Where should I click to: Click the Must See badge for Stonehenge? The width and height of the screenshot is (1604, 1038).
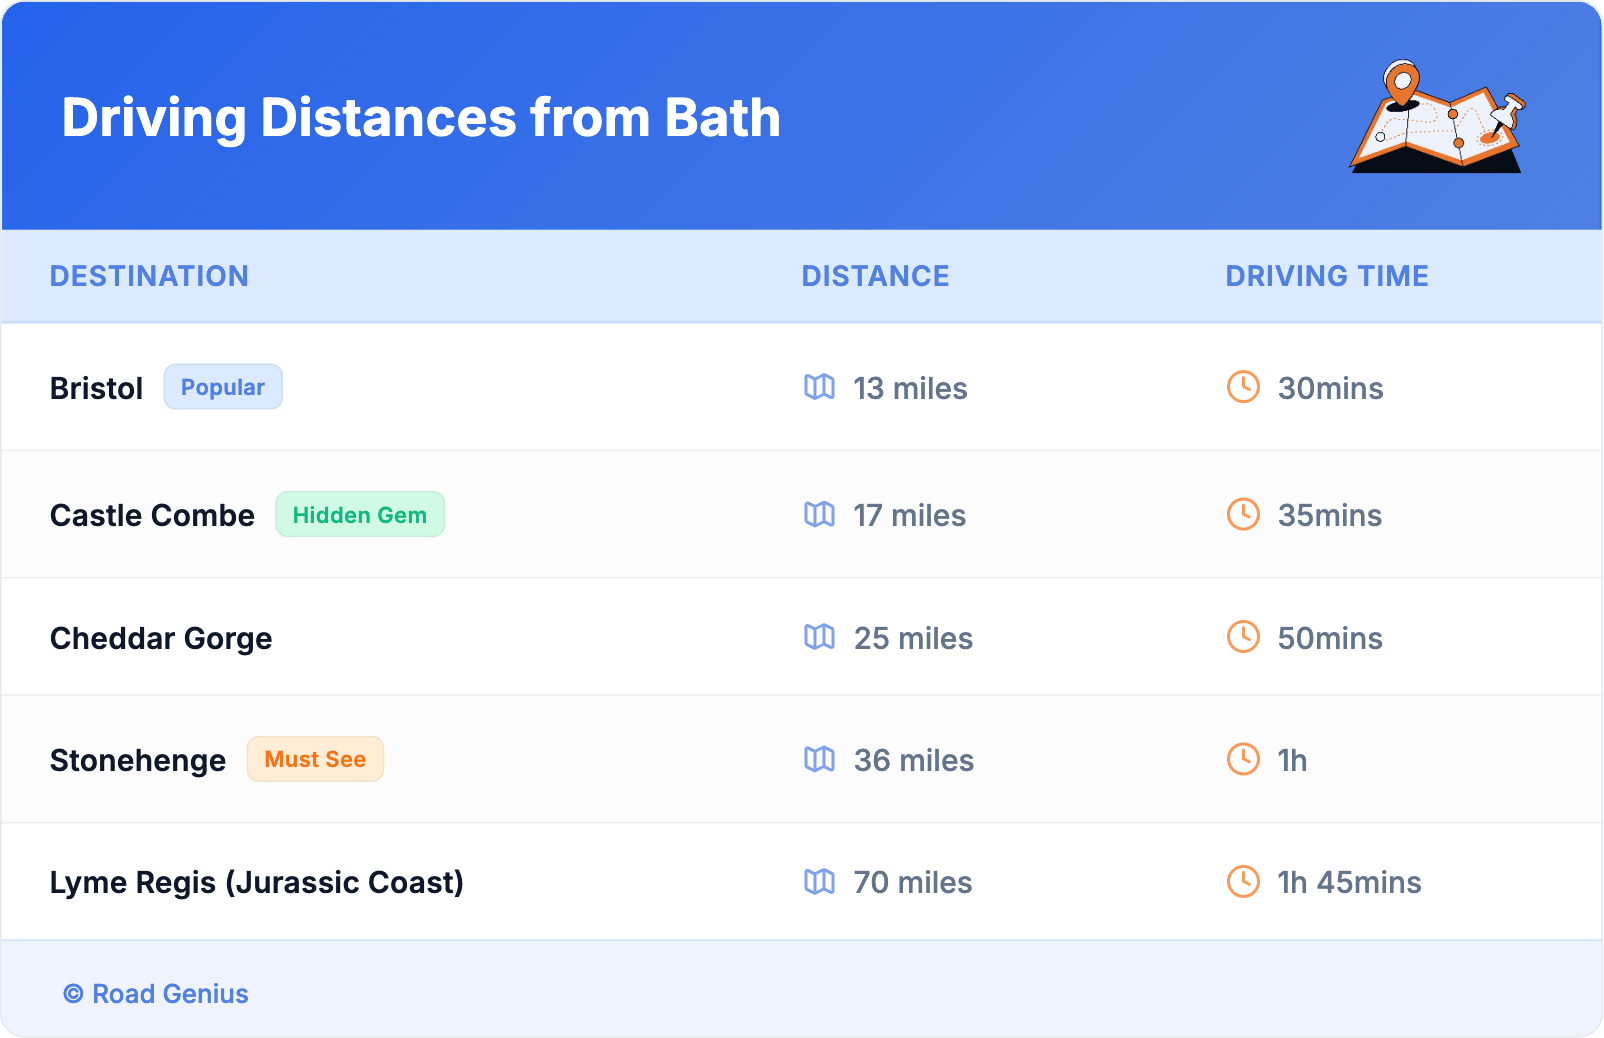click(x=315, y=760)
